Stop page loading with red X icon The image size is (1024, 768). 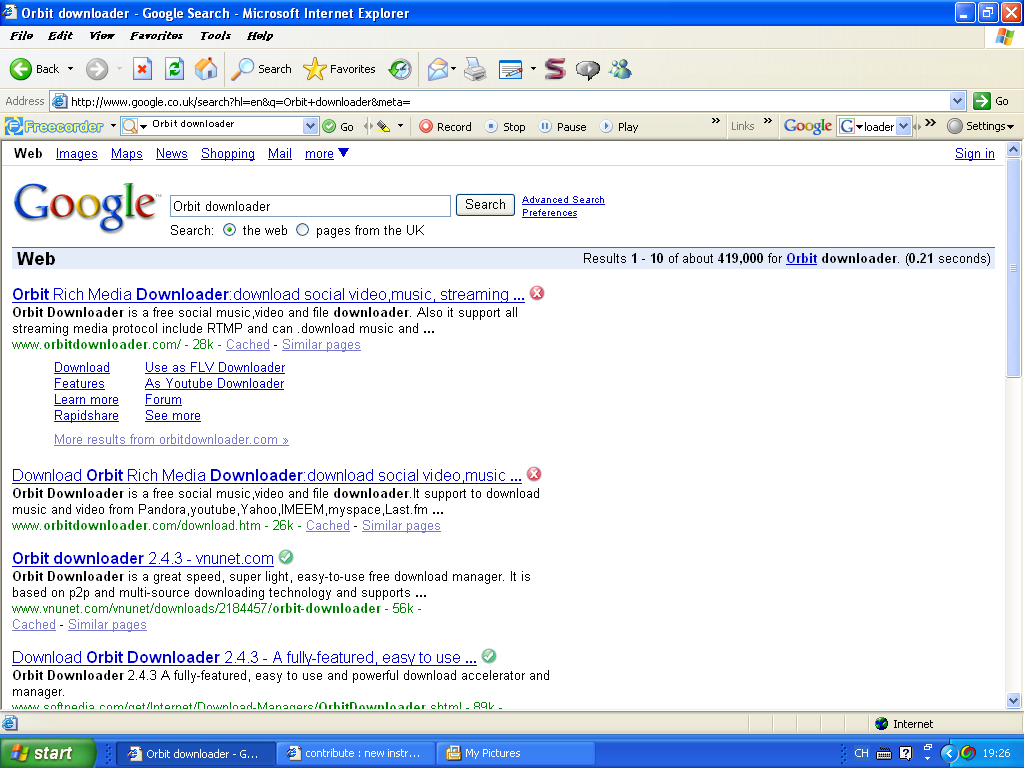142,69
